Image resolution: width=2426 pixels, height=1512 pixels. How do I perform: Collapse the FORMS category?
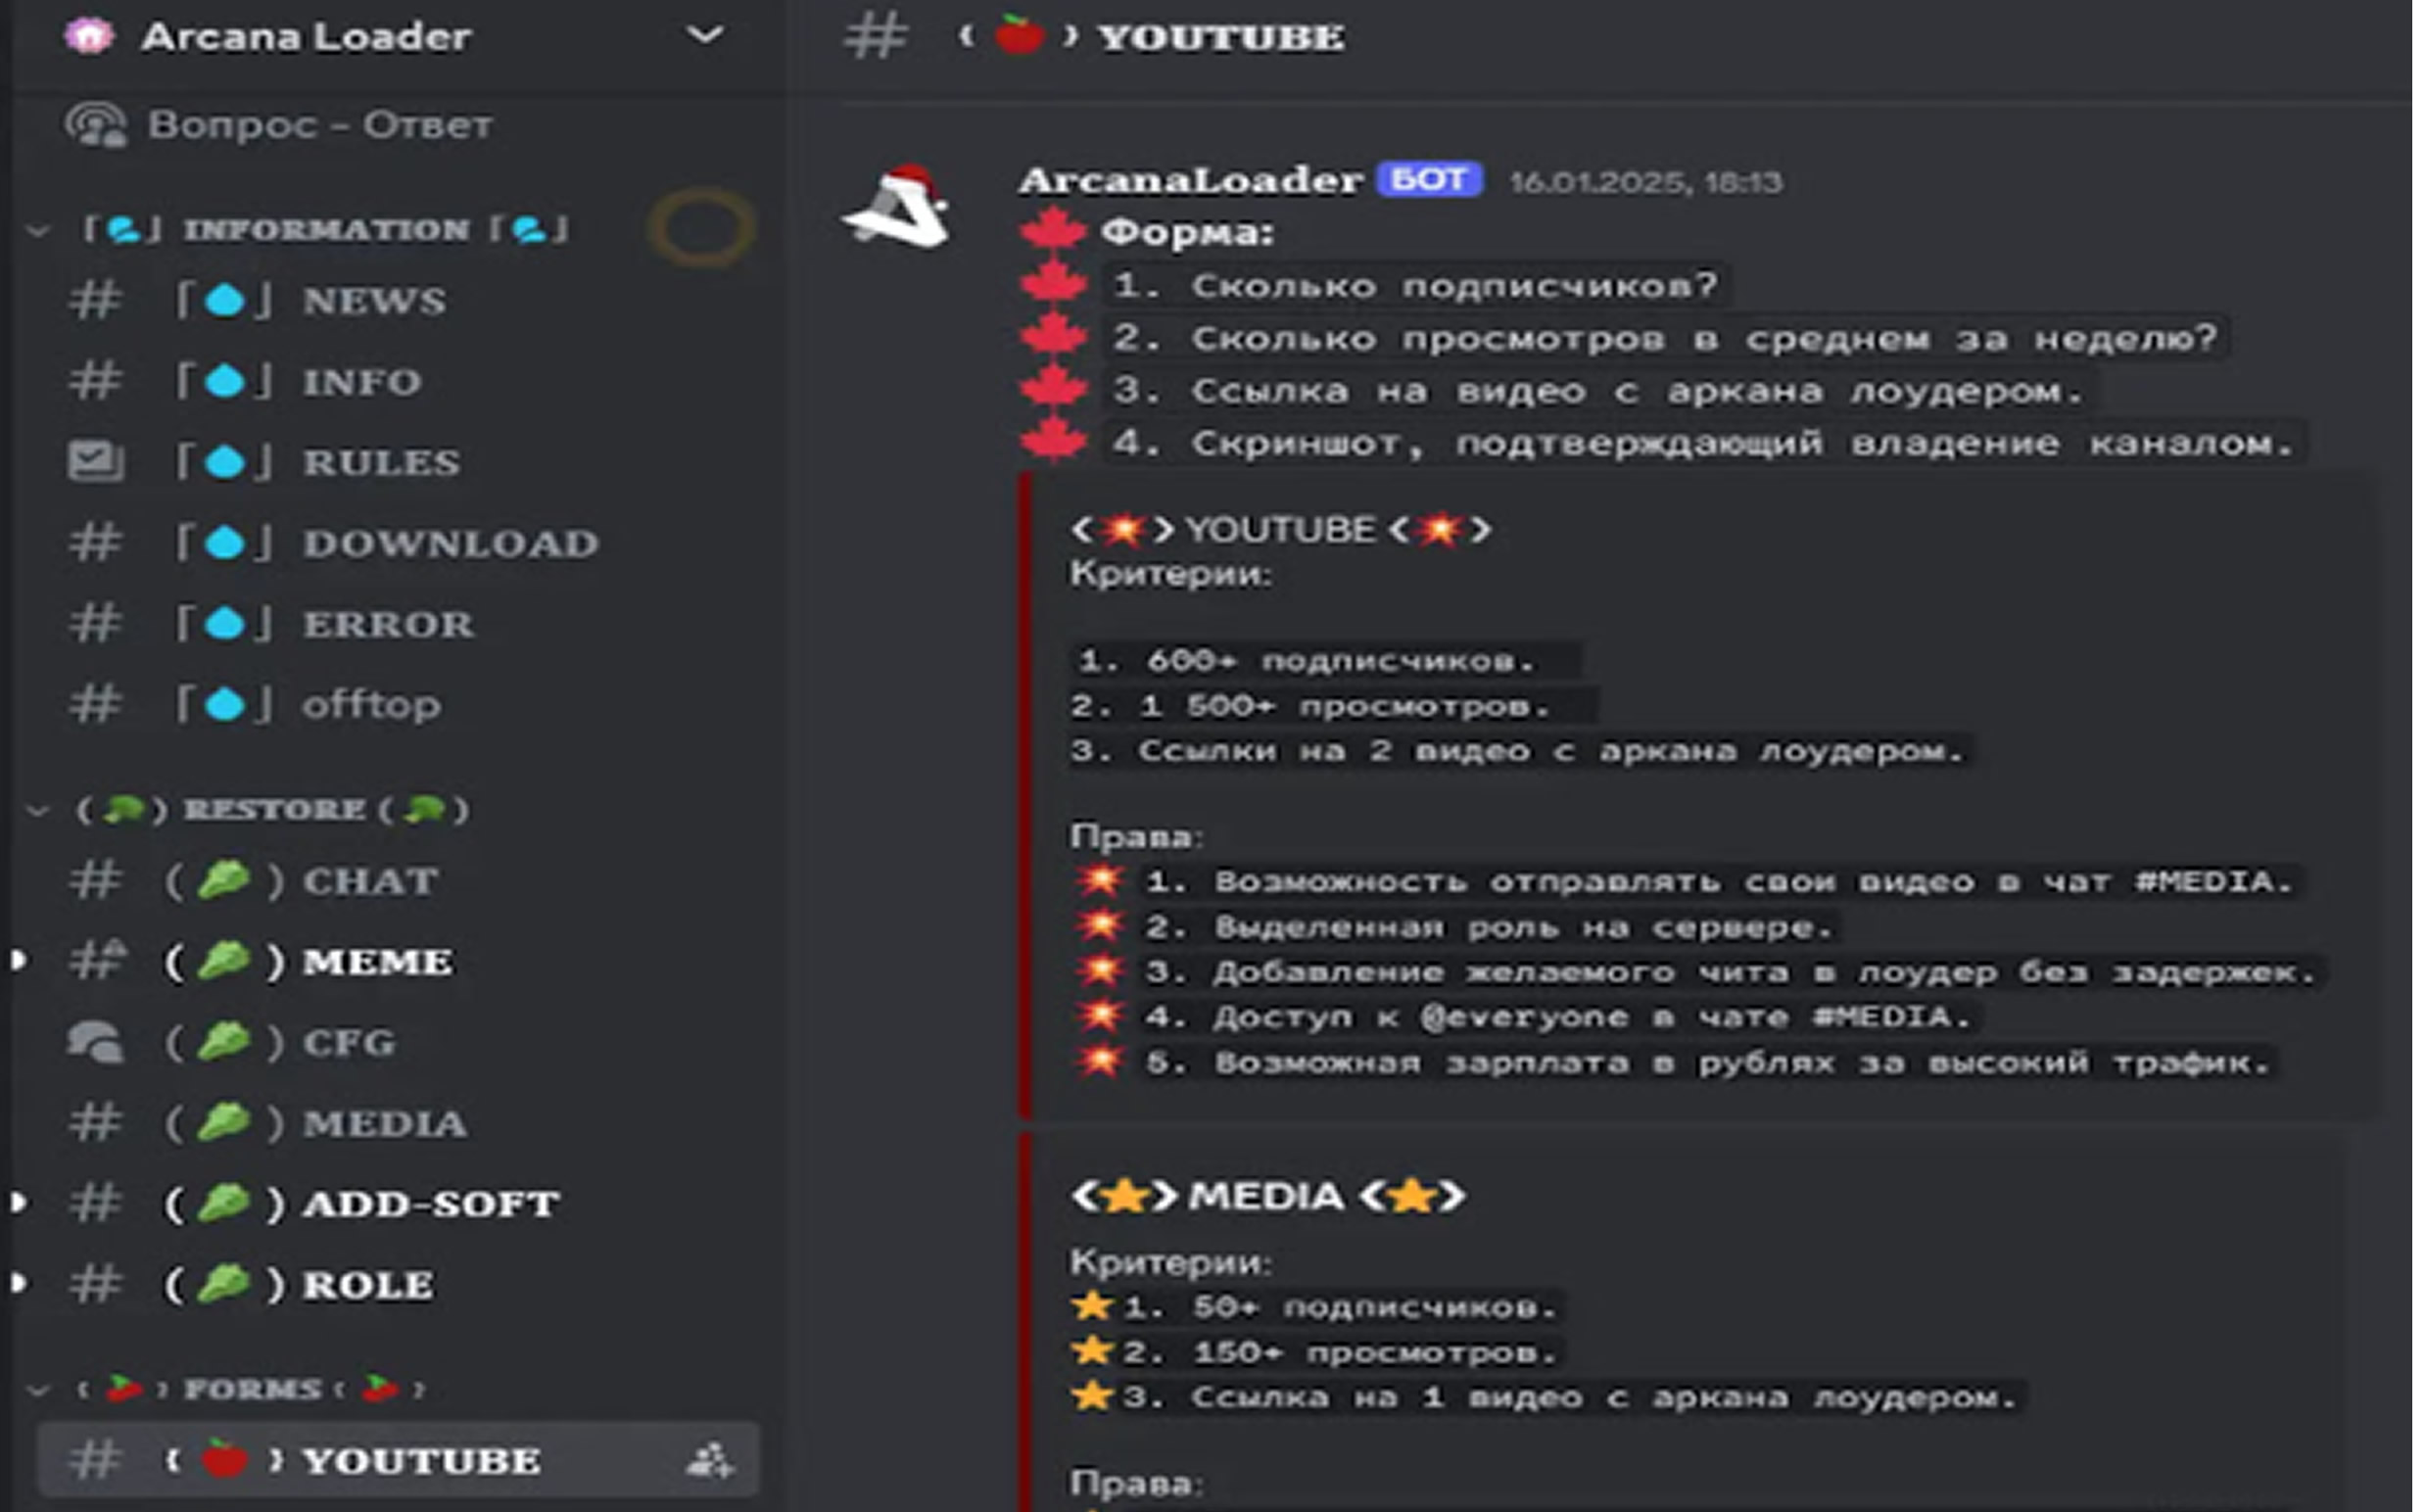tap(37, 1390)
